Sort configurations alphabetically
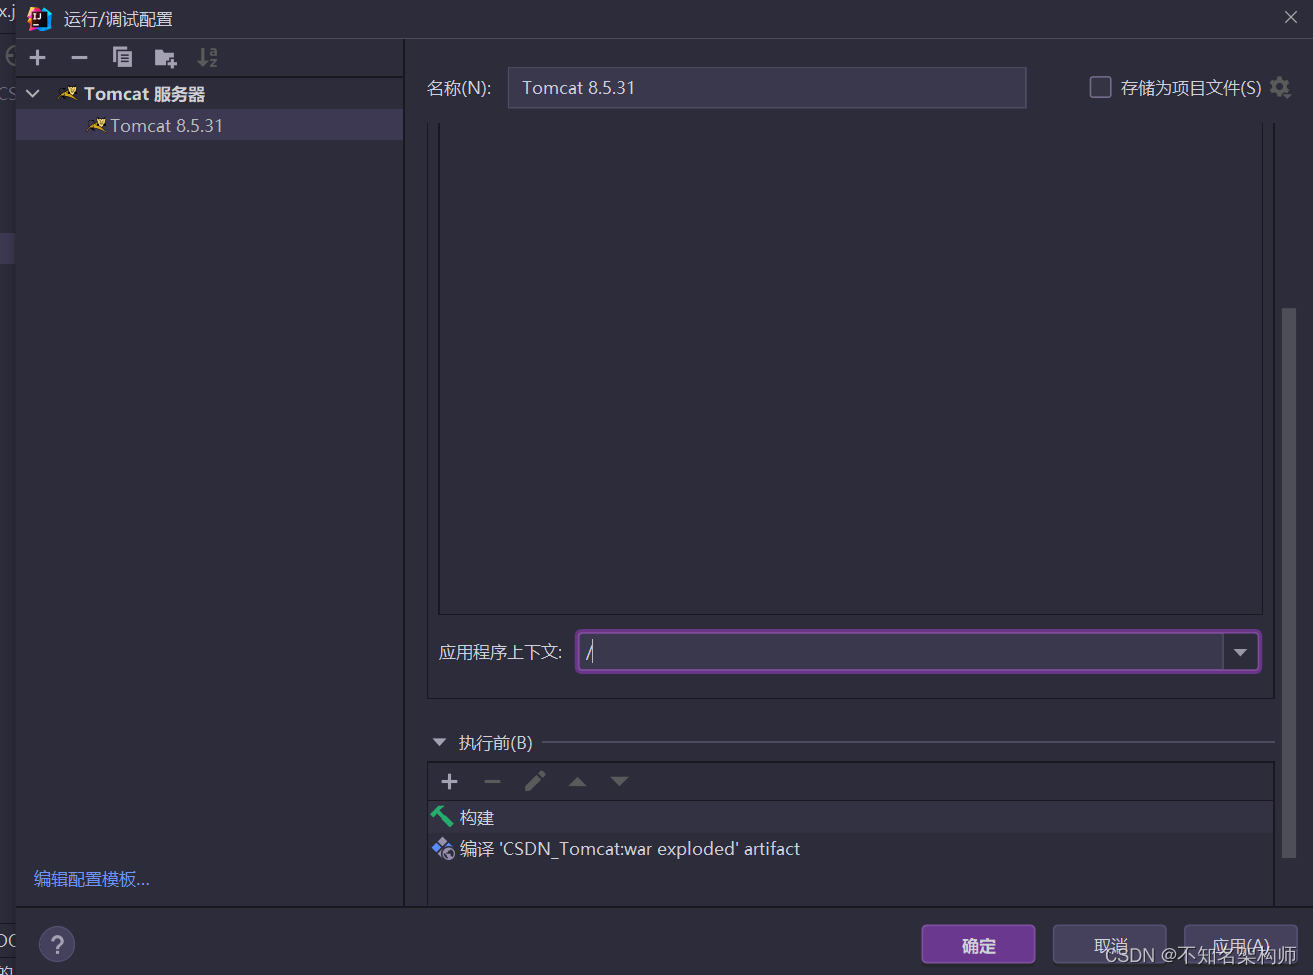 coord(207,58)
